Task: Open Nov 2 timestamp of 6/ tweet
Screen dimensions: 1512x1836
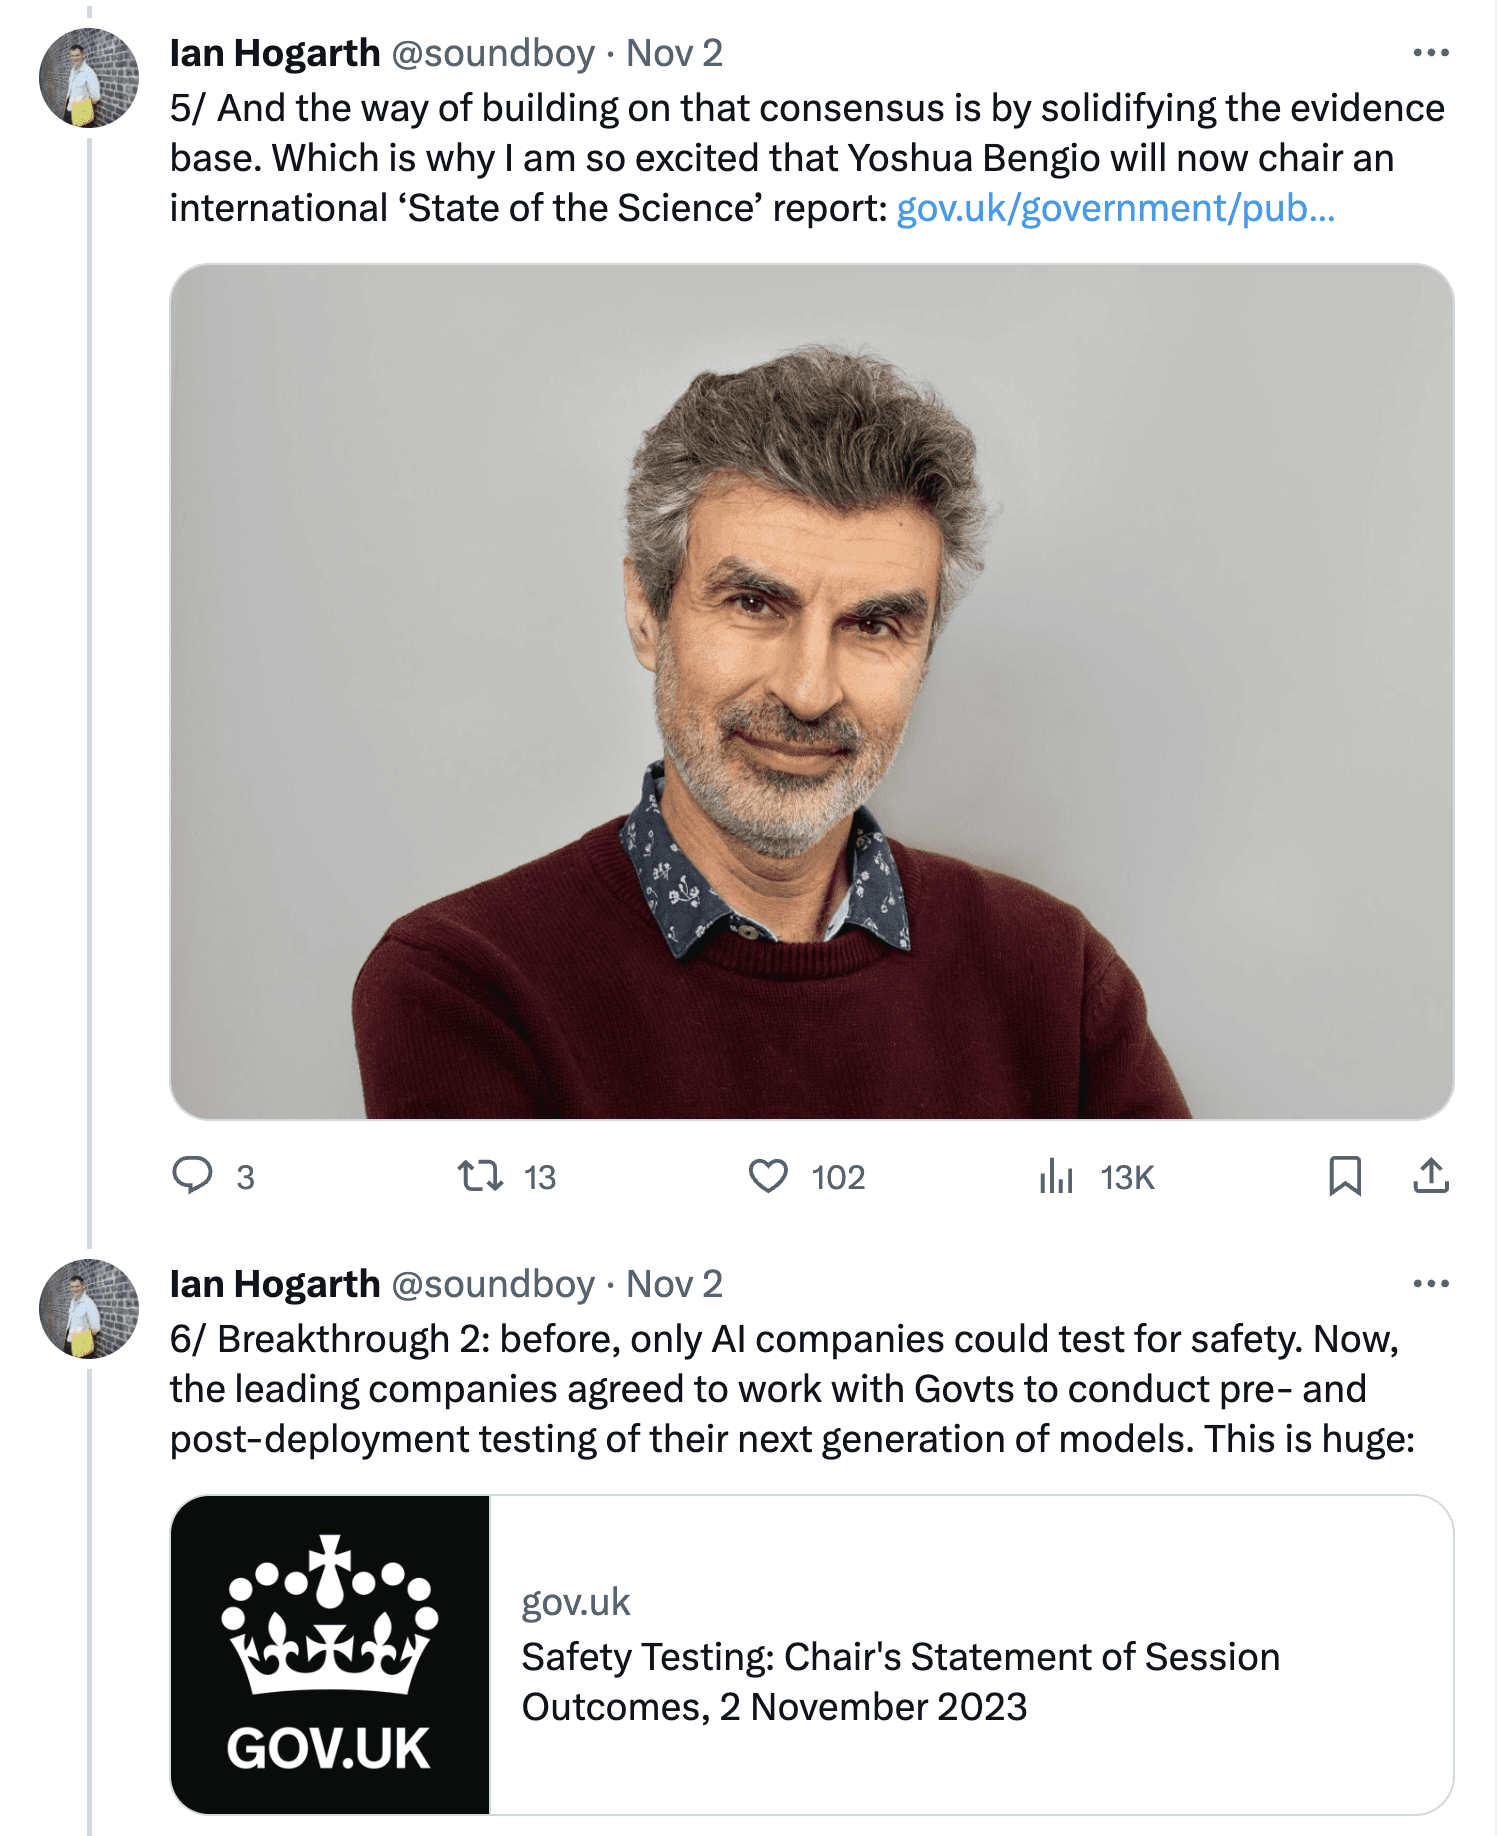Action: pos(674,1284)
